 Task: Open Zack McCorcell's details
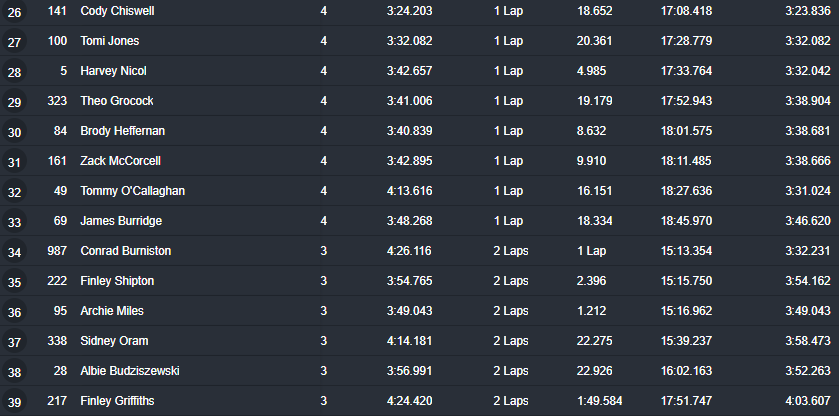point(120,161)
